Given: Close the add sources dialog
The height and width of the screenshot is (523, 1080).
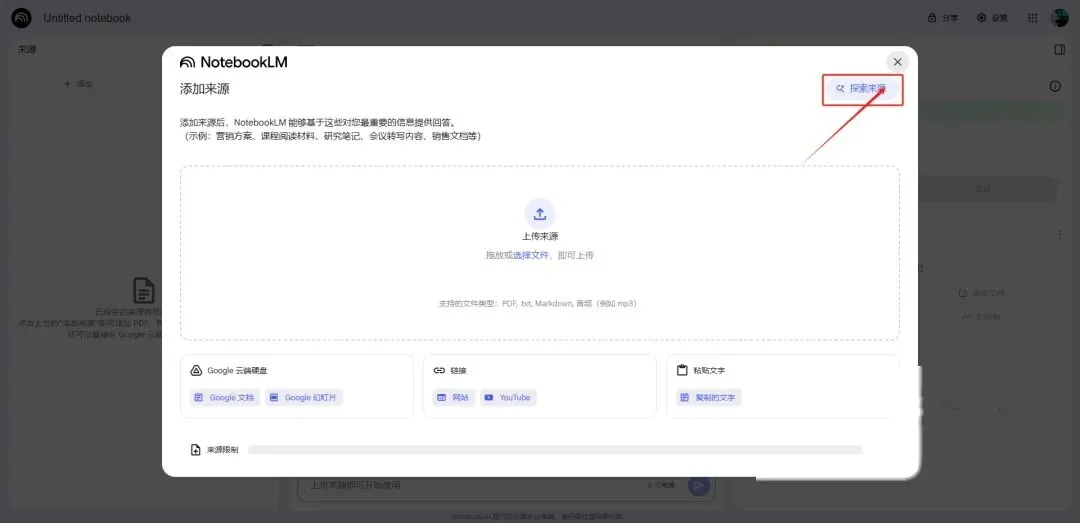Looking at the screenshot, I should (897, 62).
